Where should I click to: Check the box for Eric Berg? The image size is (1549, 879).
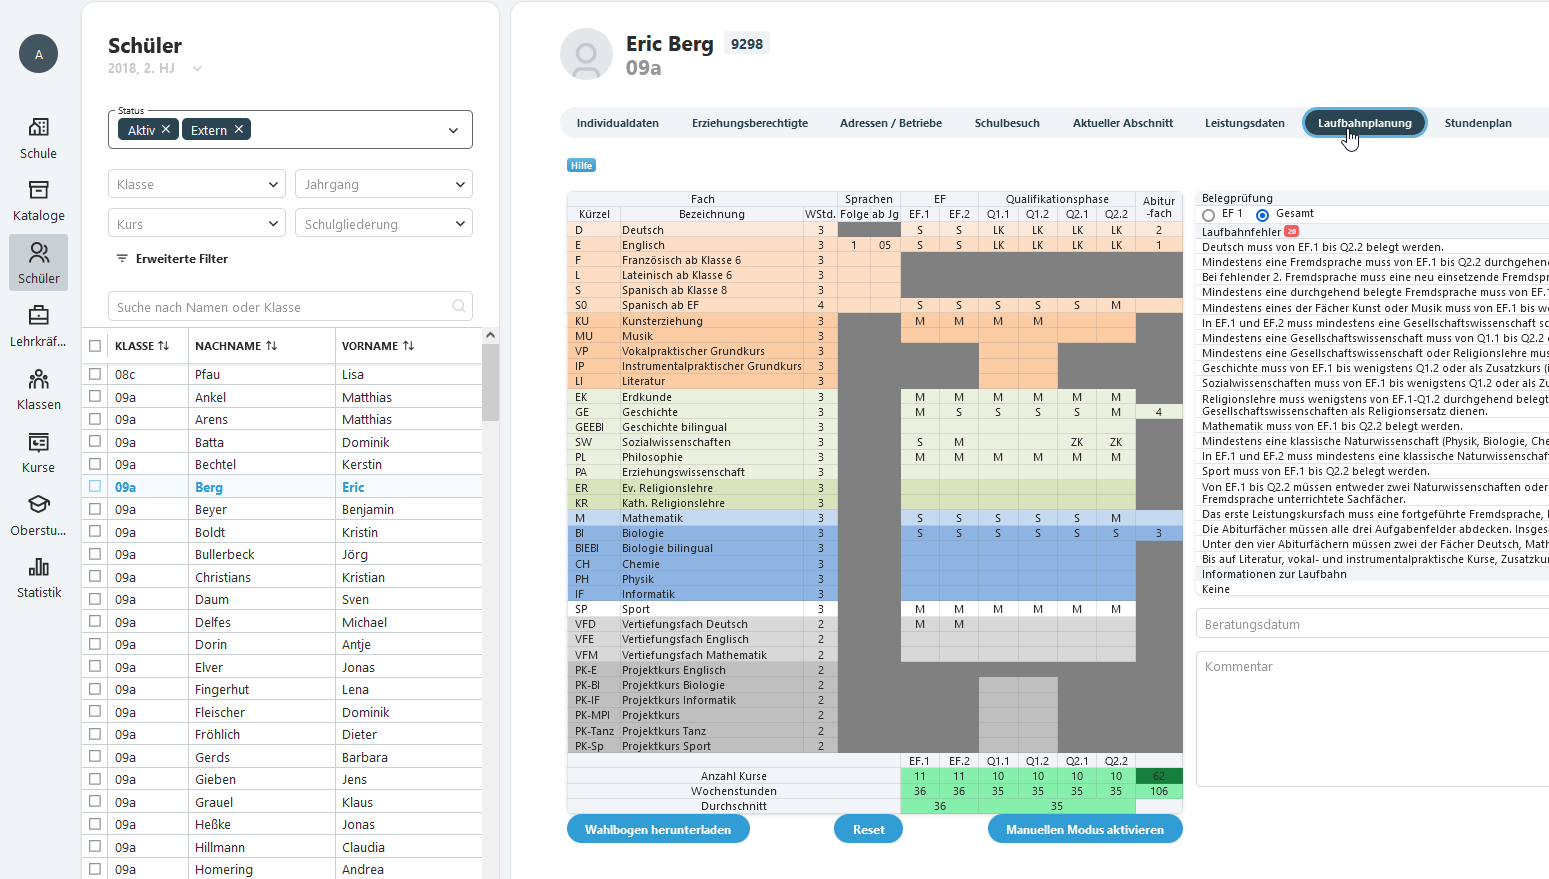click(x=95, y=487)
